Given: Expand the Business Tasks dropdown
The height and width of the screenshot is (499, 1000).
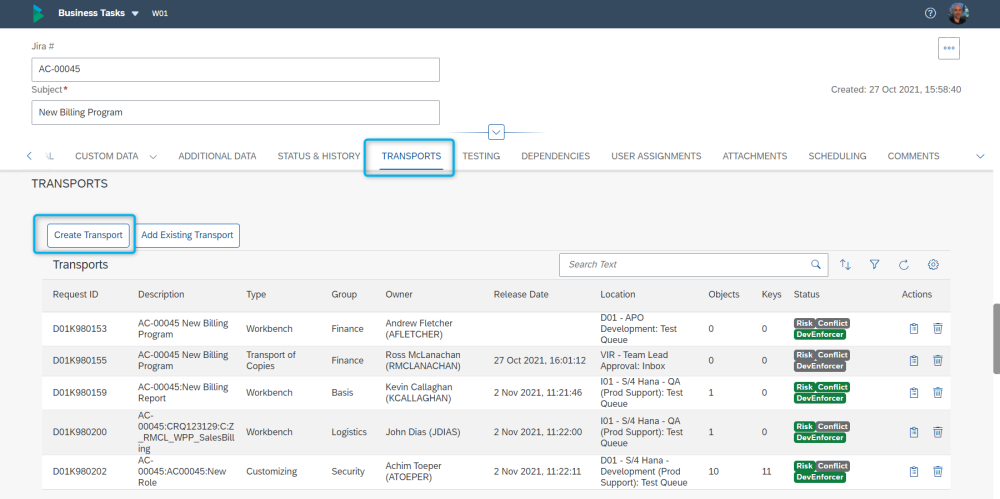Looking at the screenshot, I should pyautogui.click(x=135, y=14).
